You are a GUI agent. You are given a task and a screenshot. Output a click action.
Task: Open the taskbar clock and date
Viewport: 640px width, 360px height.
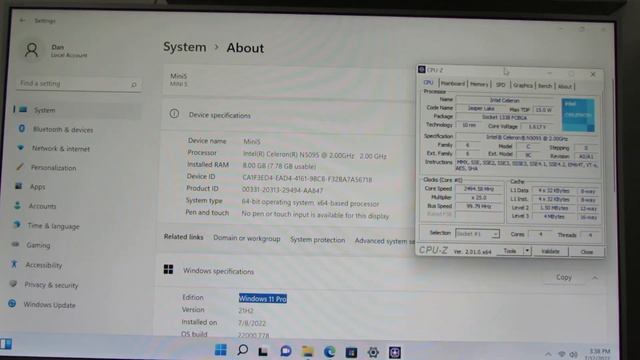point(599,354)
